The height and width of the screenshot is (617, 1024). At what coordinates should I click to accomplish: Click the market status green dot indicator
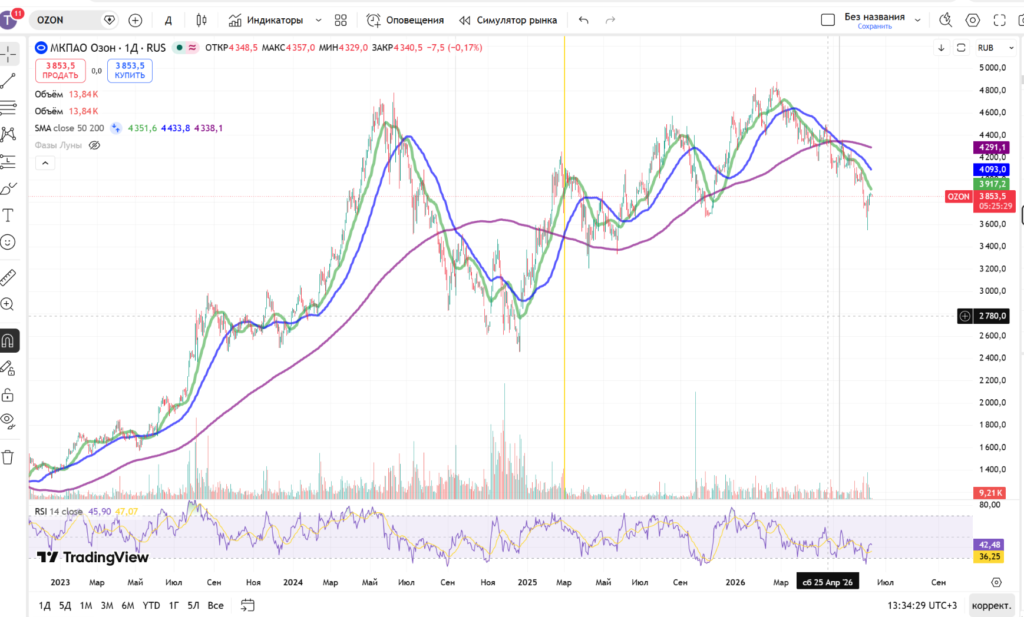pos(179,48)
